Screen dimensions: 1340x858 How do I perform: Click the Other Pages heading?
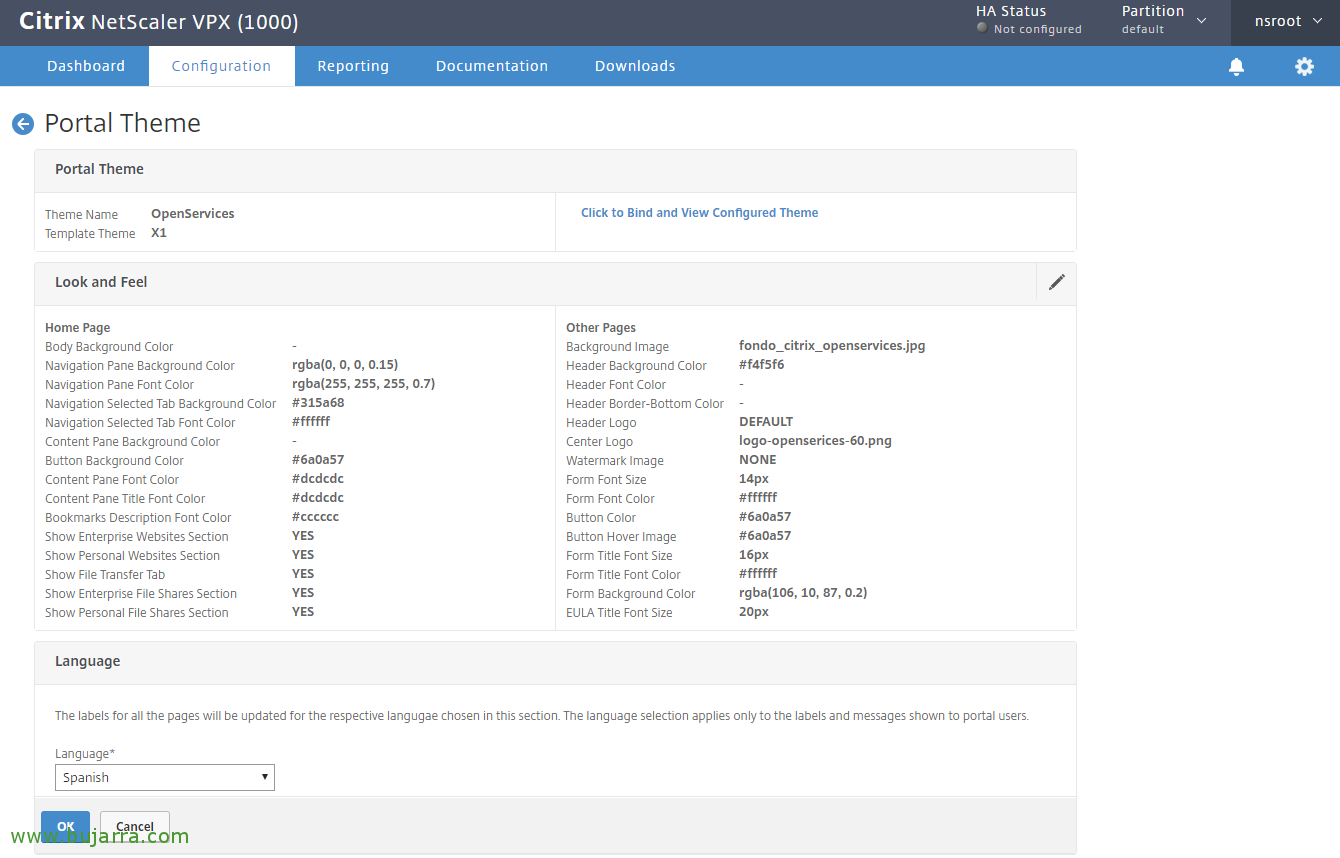pos(601,328)
